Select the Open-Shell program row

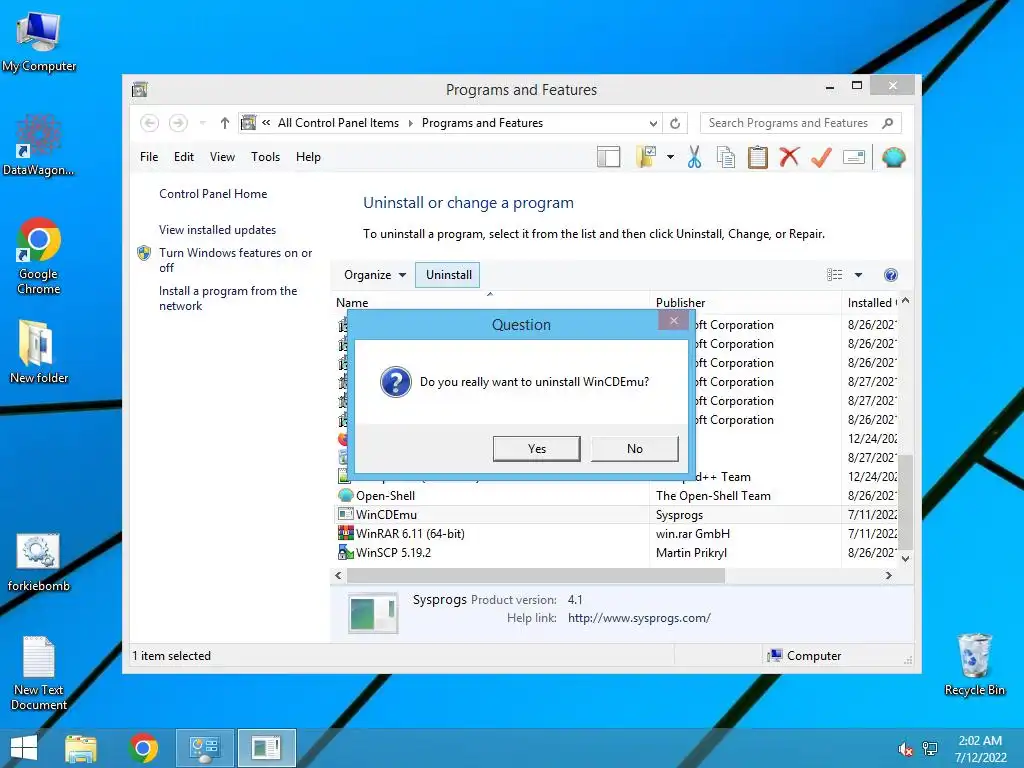click(615, 496)
